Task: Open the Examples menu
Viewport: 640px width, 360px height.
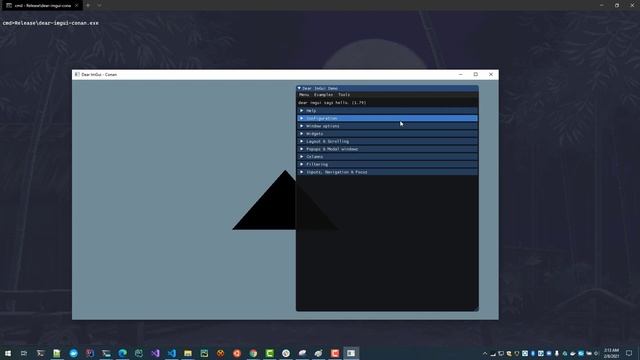Action: (323, 95)
